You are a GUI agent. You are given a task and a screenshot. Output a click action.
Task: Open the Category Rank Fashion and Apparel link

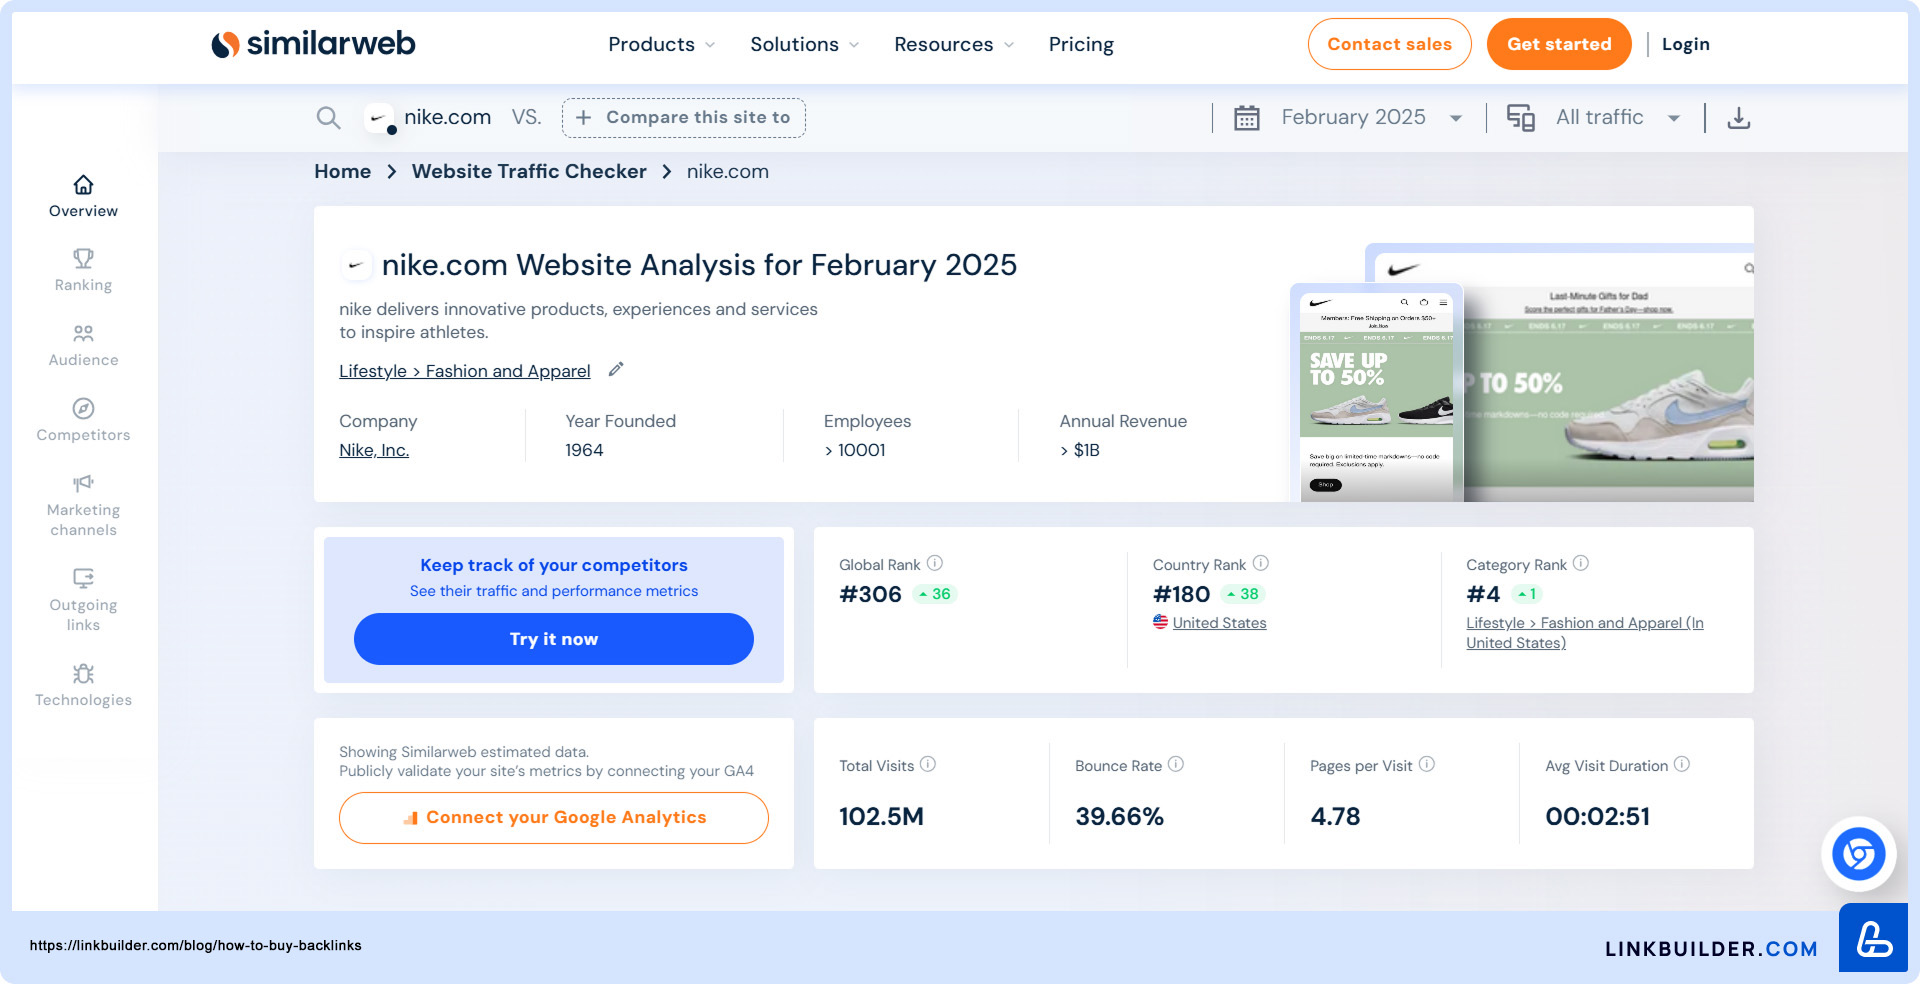click(x=1584, y=632)
